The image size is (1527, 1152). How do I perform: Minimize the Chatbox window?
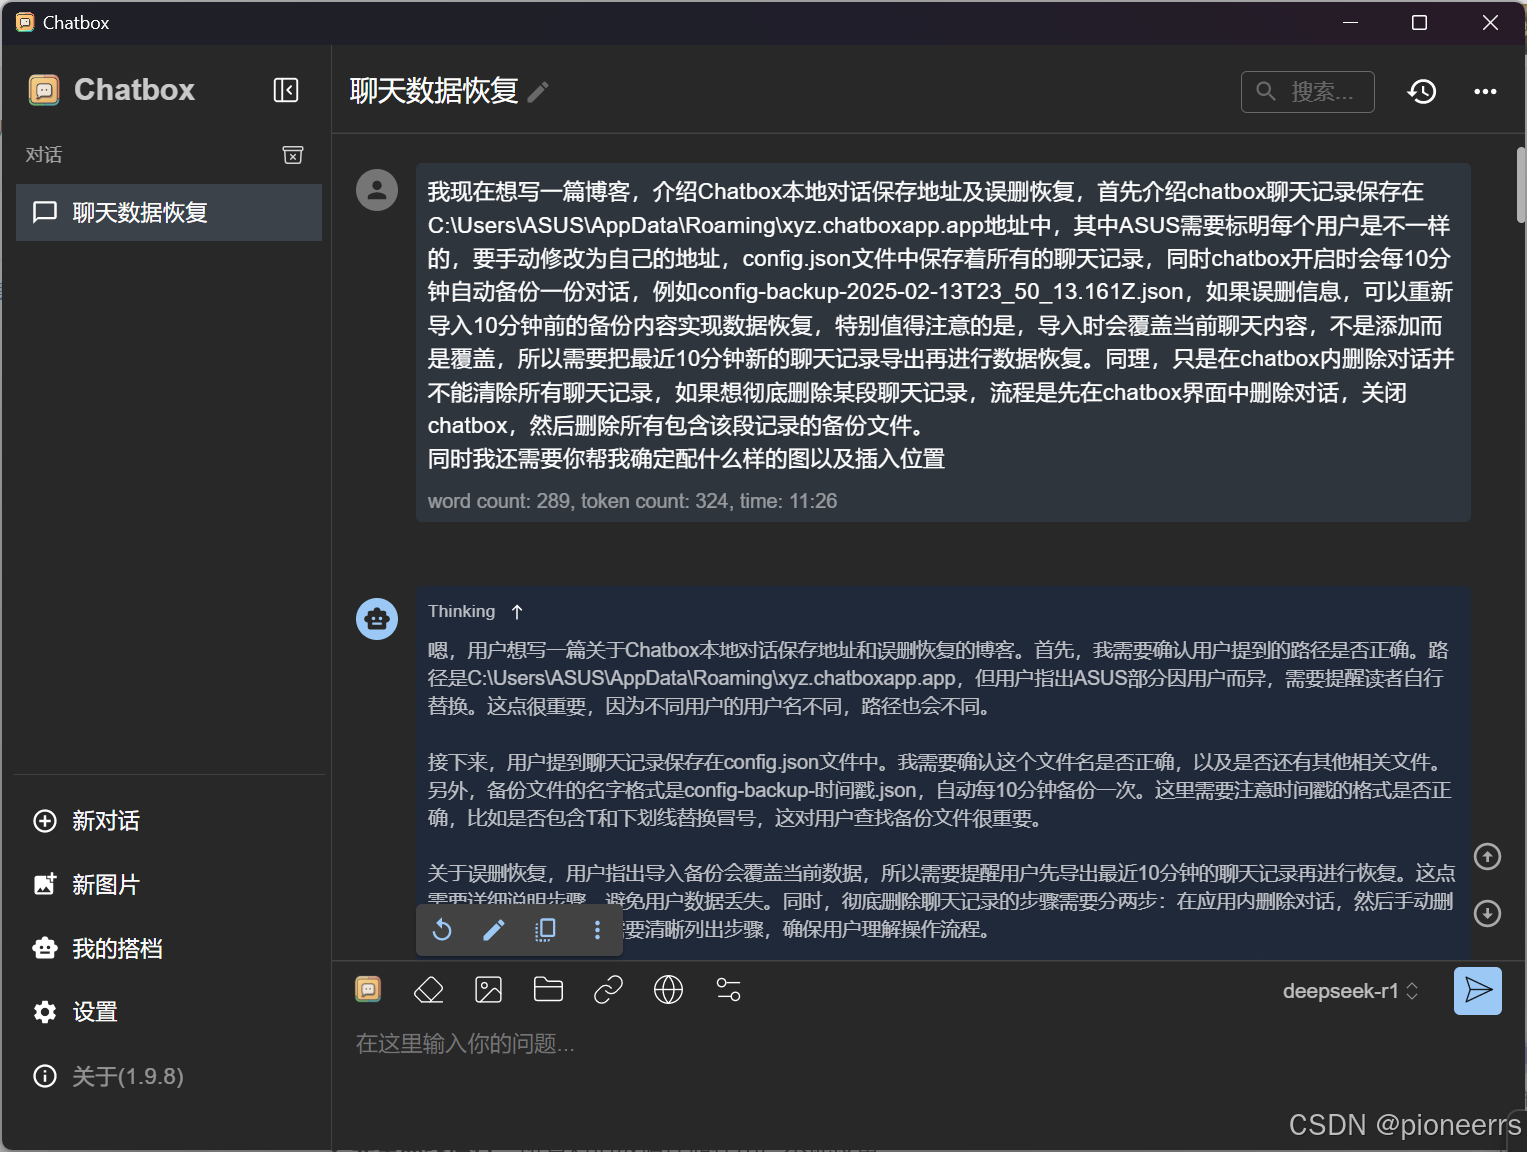1350,22
